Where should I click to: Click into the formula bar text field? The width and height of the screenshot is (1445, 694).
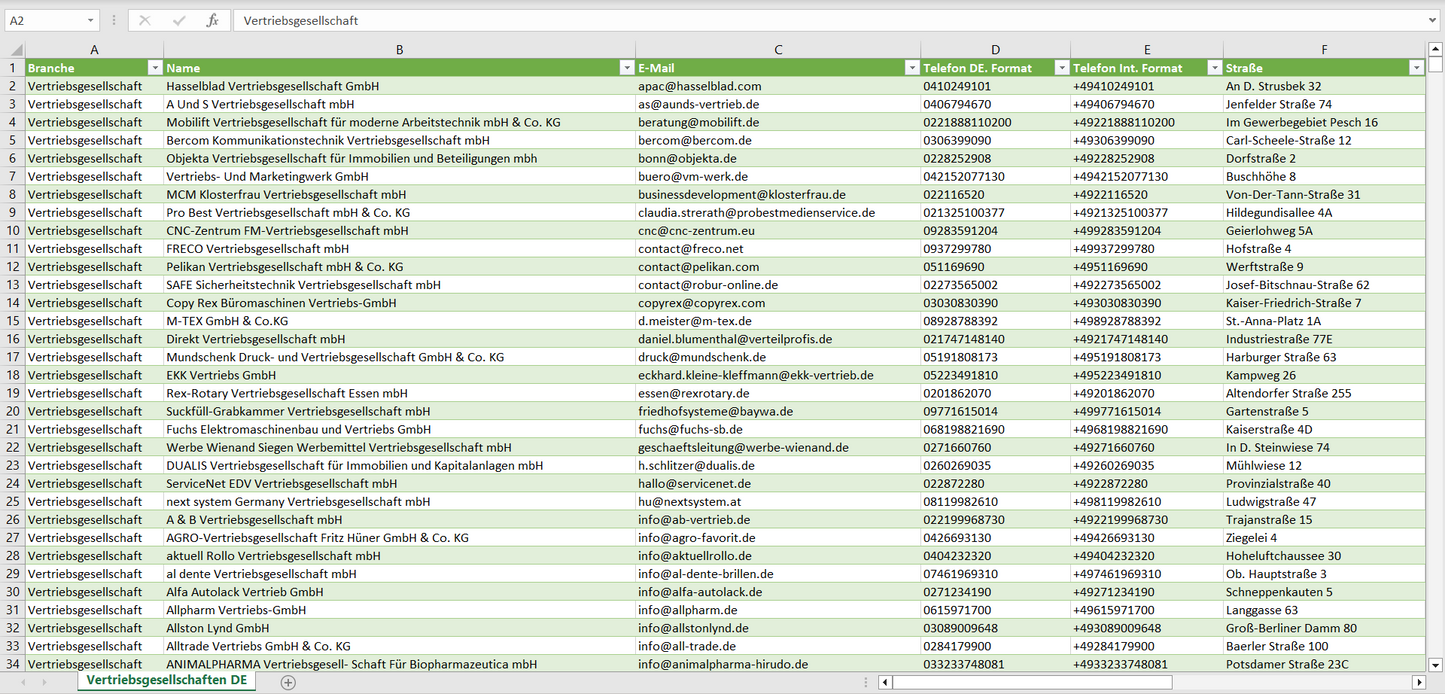click(x=800, y=20)
